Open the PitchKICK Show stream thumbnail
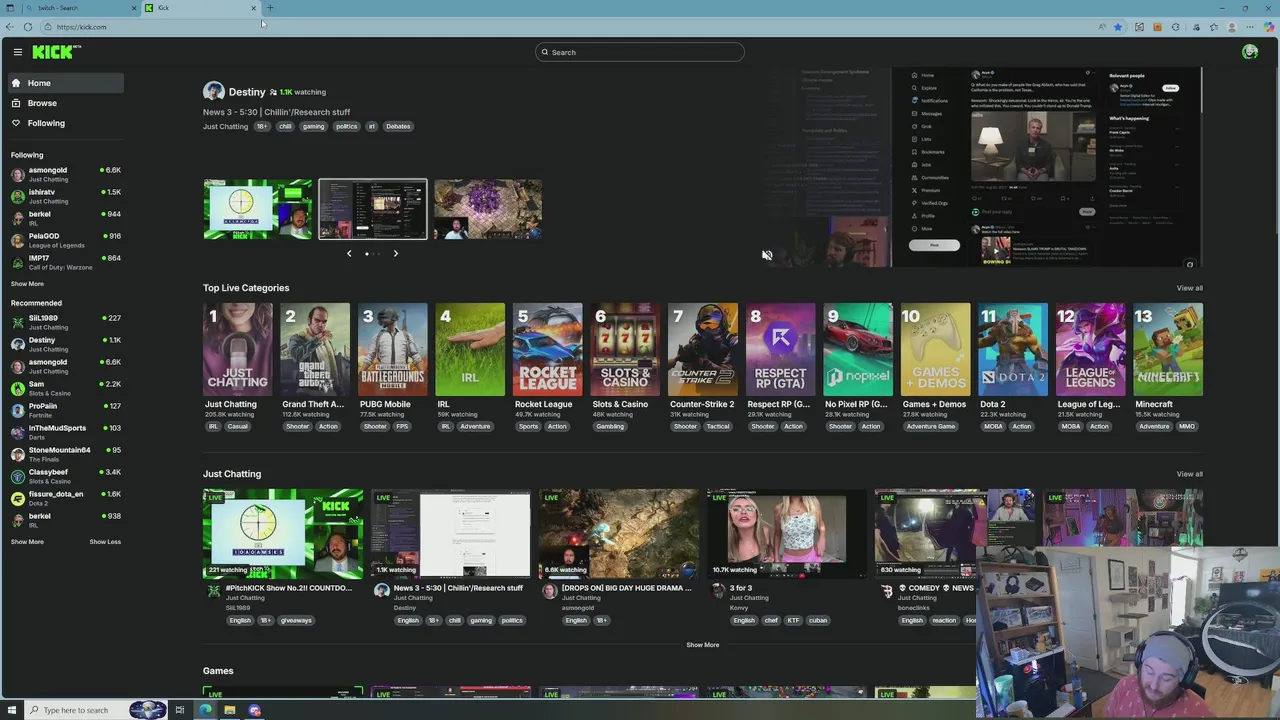The height and width of the screenshot is (720, 1280). pyautogui.click(x=283, y=534)
